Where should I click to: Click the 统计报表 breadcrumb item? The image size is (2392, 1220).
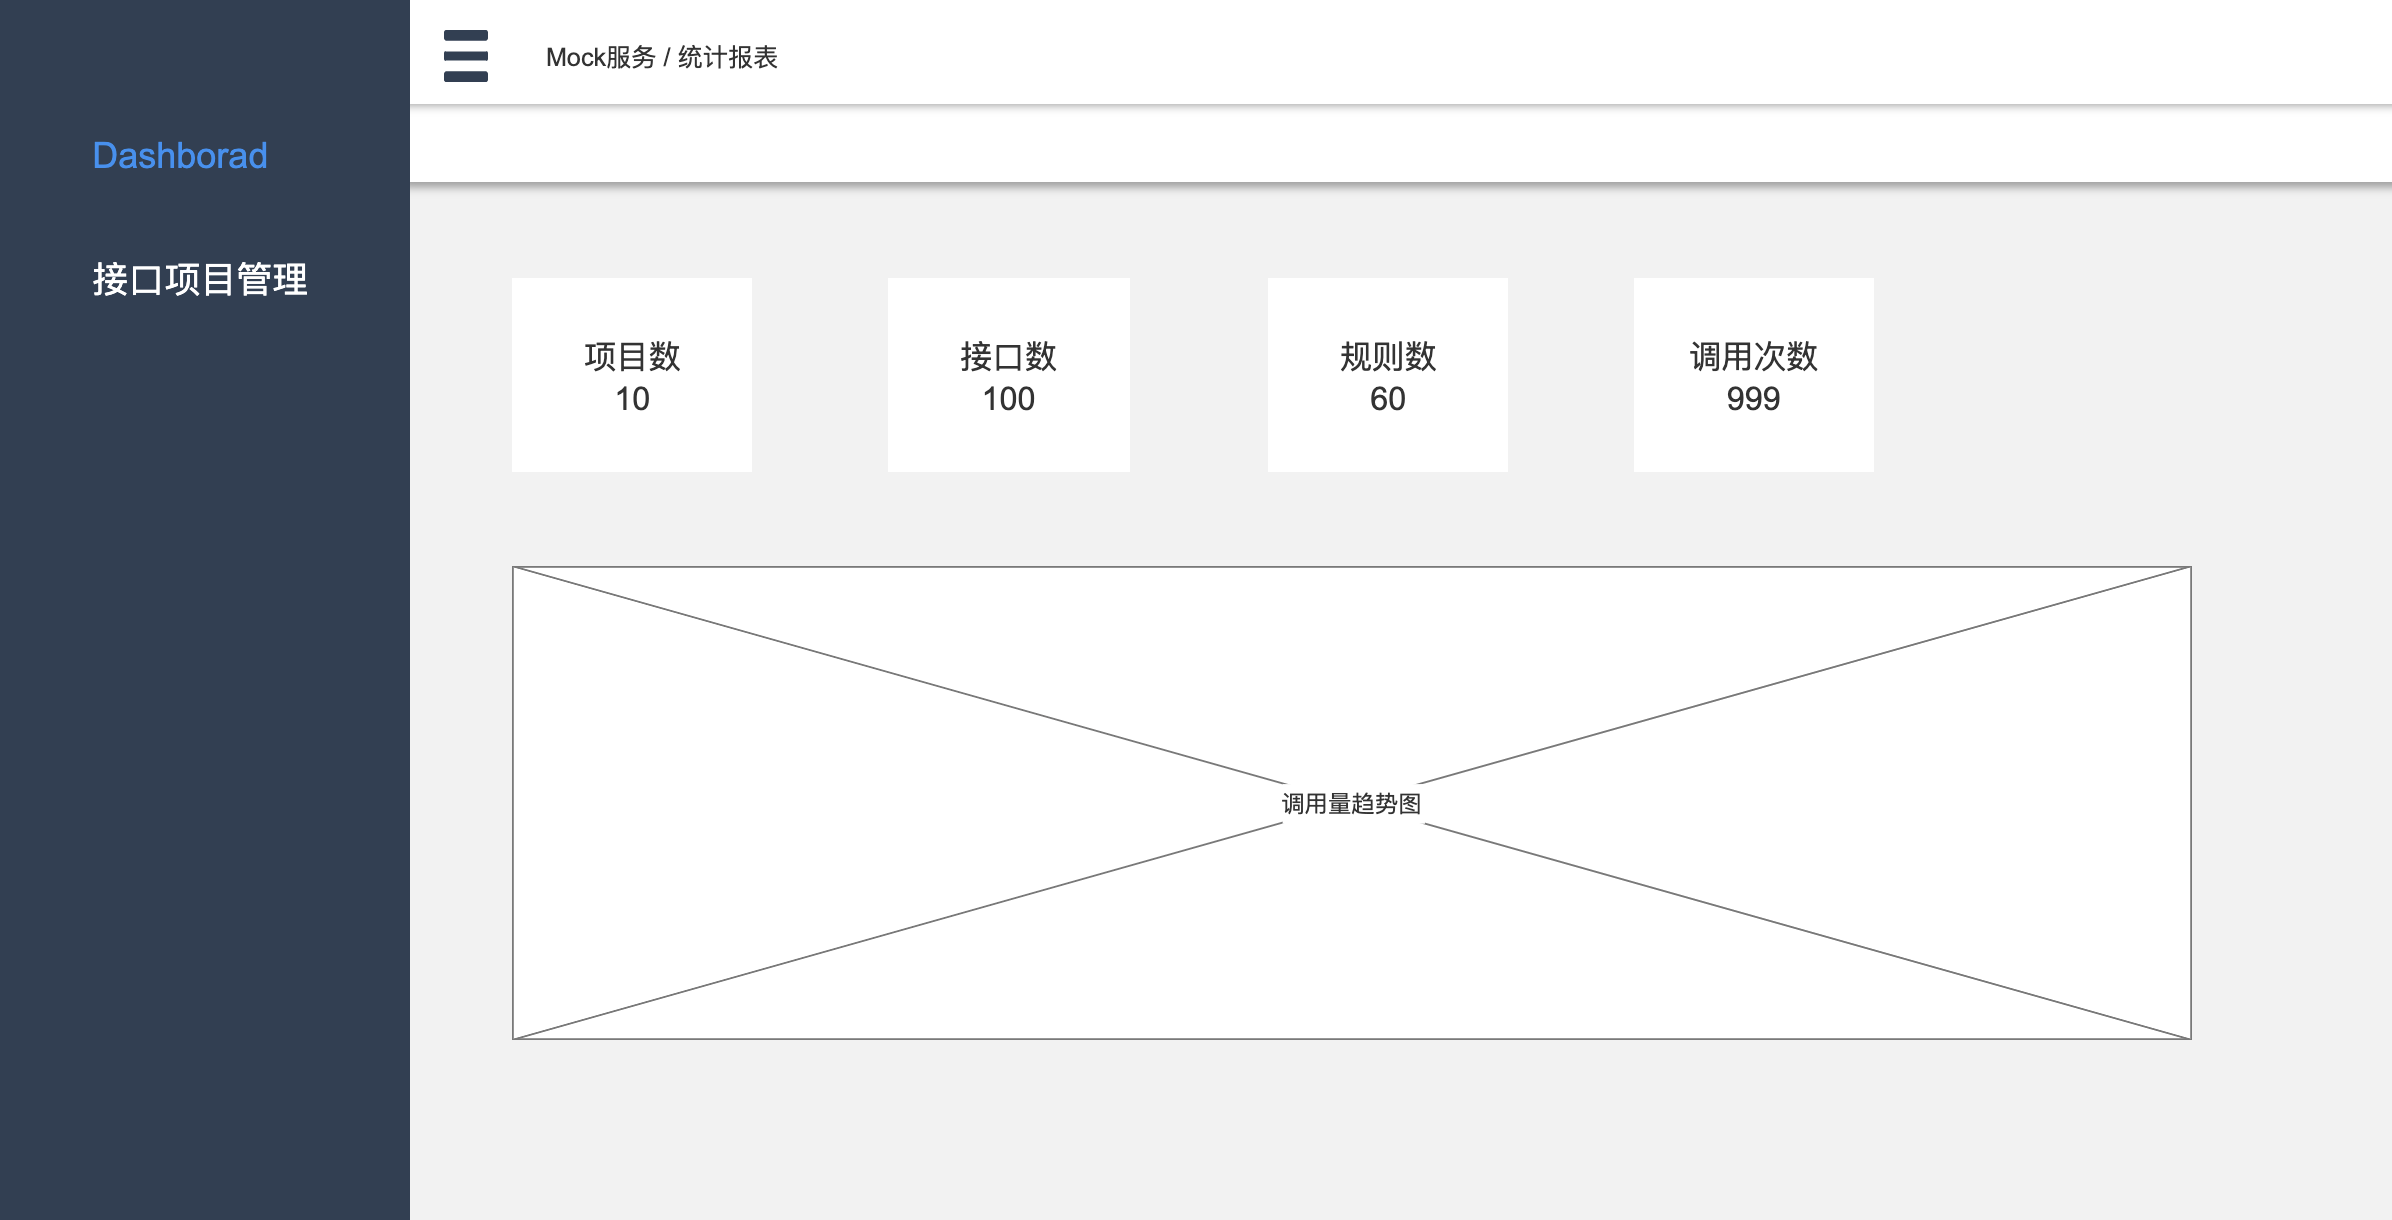[727, 58]
